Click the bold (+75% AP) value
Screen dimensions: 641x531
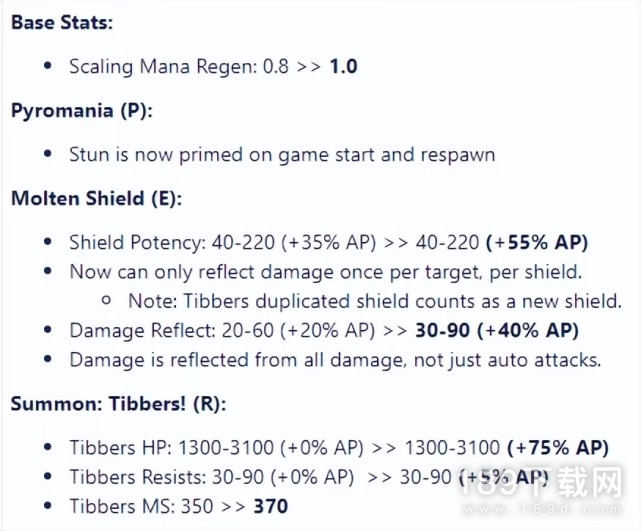pos(558,448)
